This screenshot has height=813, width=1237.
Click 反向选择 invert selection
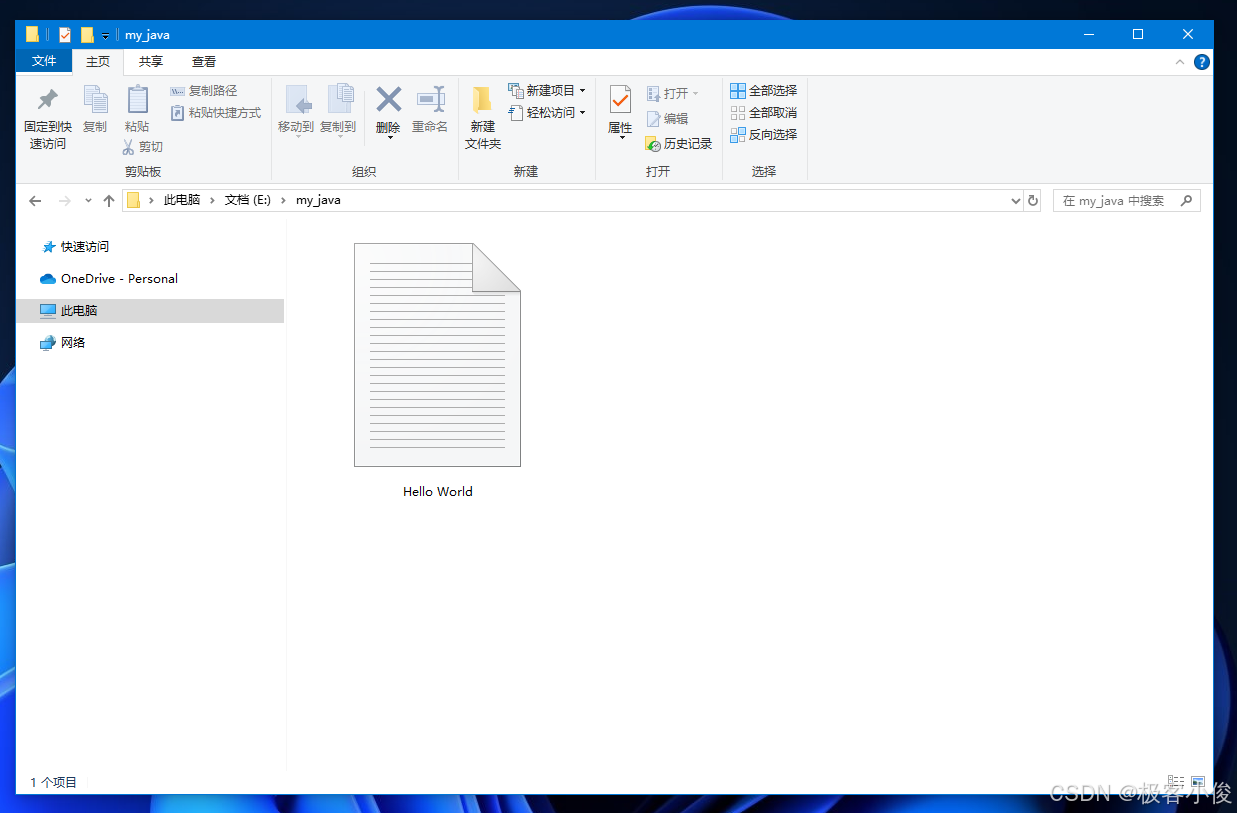[764, 135]
